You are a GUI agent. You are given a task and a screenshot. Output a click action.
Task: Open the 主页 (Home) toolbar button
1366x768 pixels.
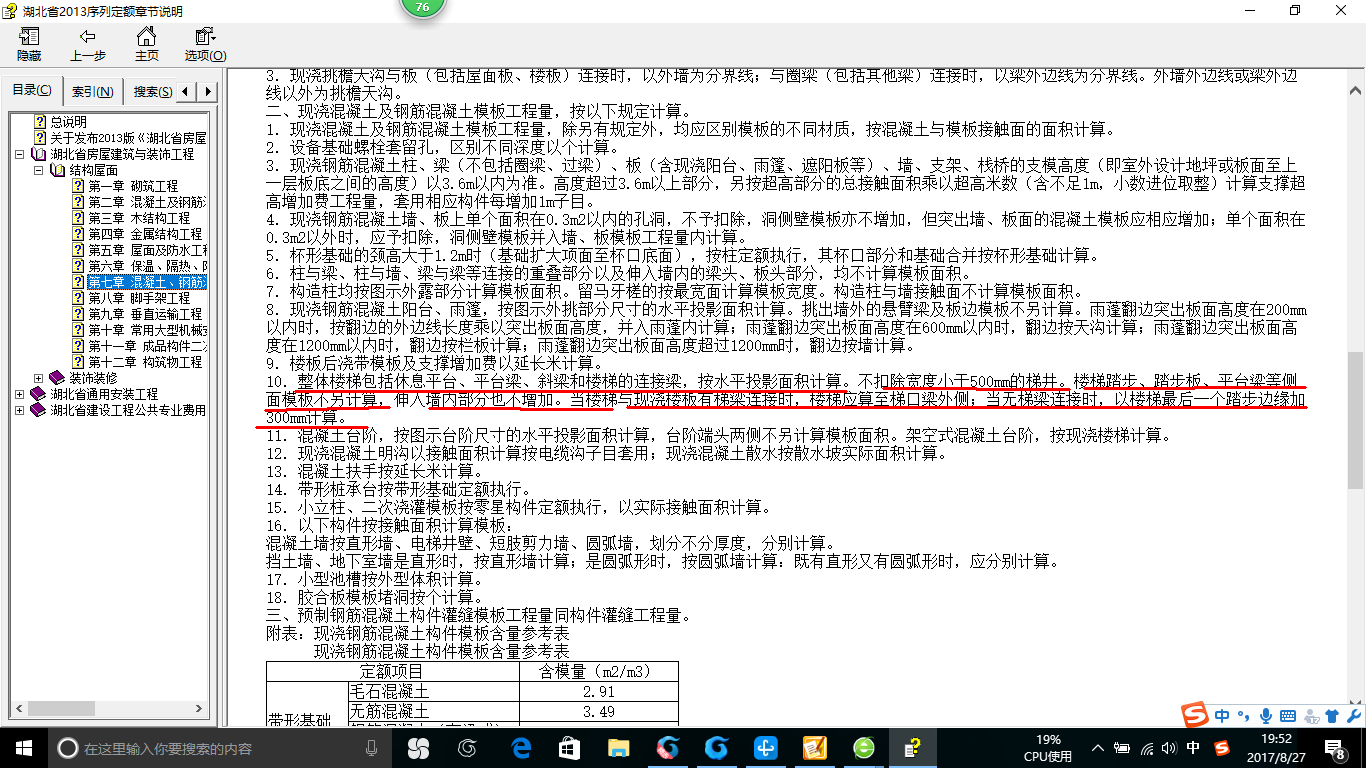(x=147, y=44)
